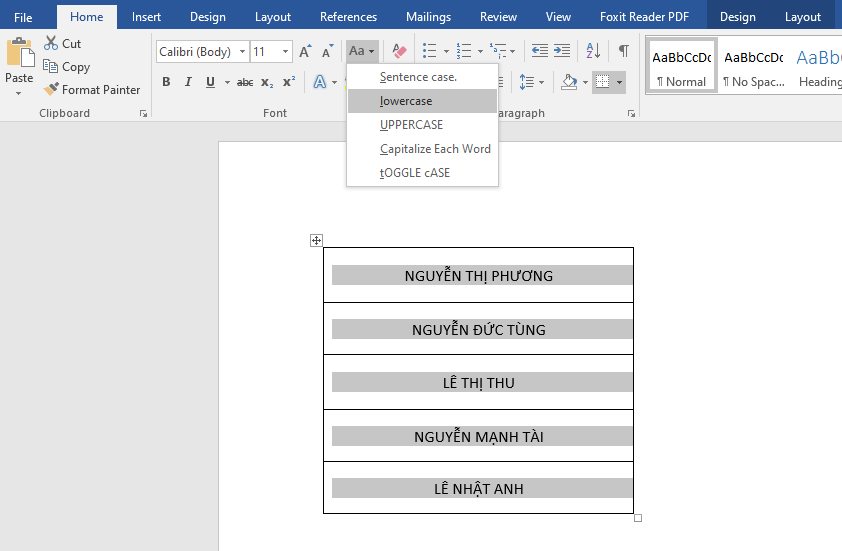Image resolution: width=842 pixels, height=551 pixels.
Task: Click the table cell NGUYỄN THỊ PHƯƠNG
Action: tap(478, 276)
